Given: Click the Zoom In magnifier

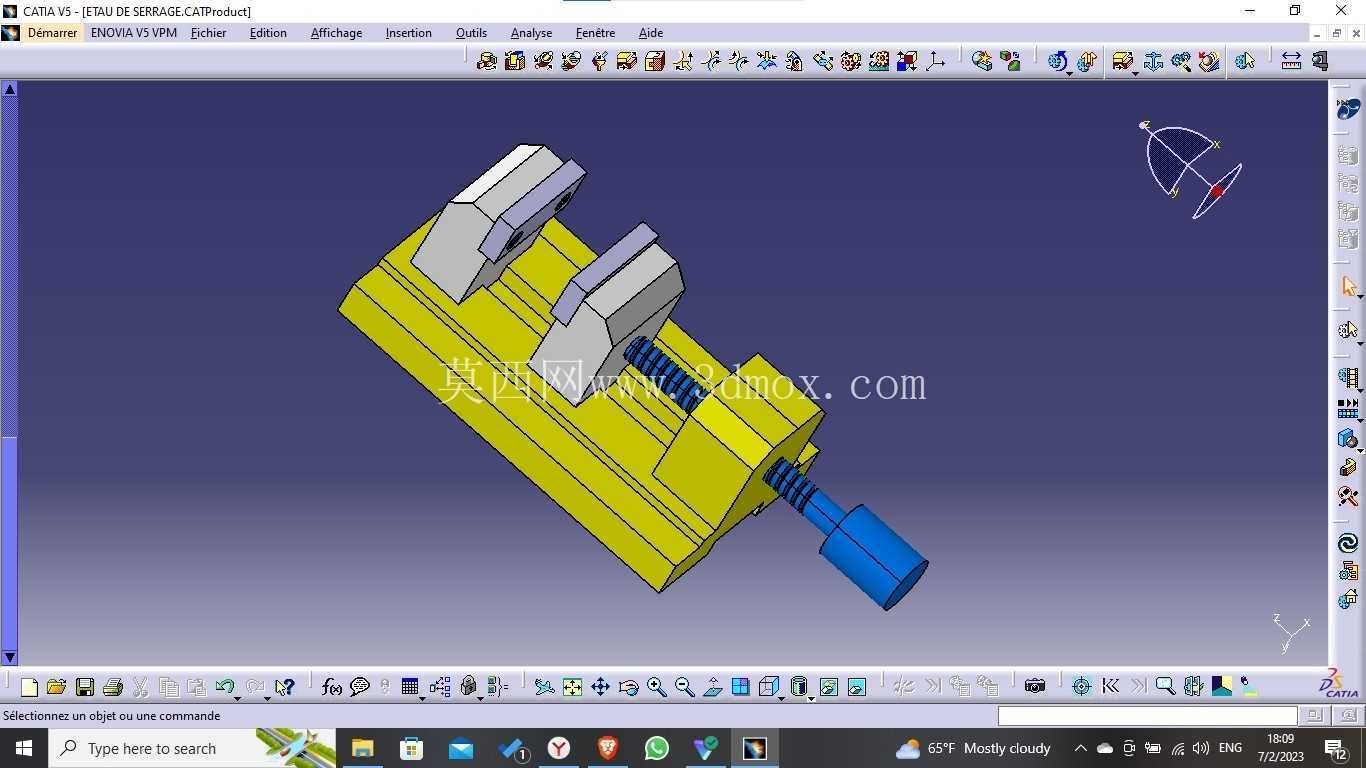Looking at the screenshot, I should coord(657,687).
